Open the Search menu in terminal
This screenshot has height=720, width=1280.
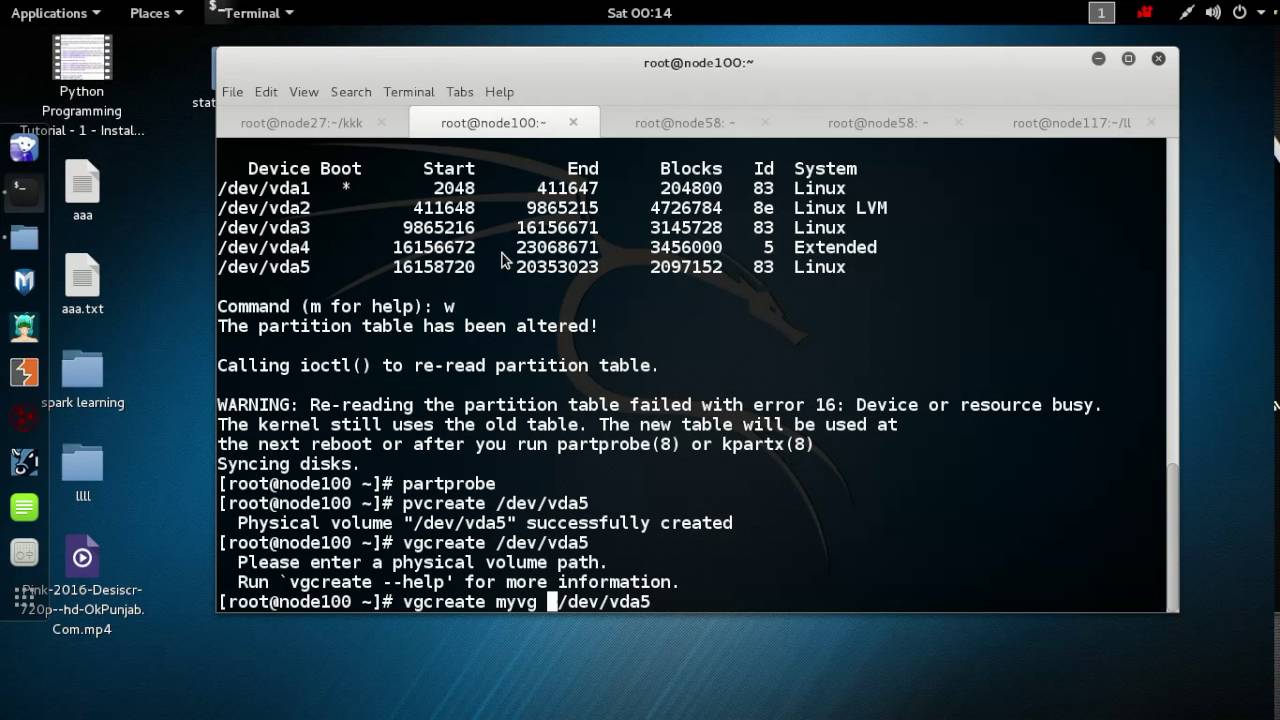tap(351, 92)
